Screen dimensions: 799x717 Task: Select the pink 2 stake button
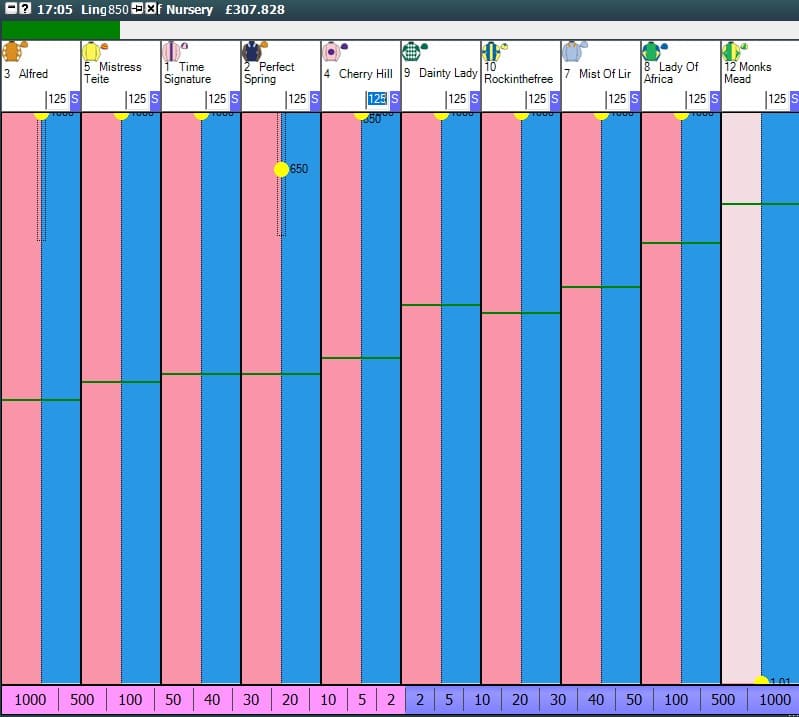click(x=391, y=700)
